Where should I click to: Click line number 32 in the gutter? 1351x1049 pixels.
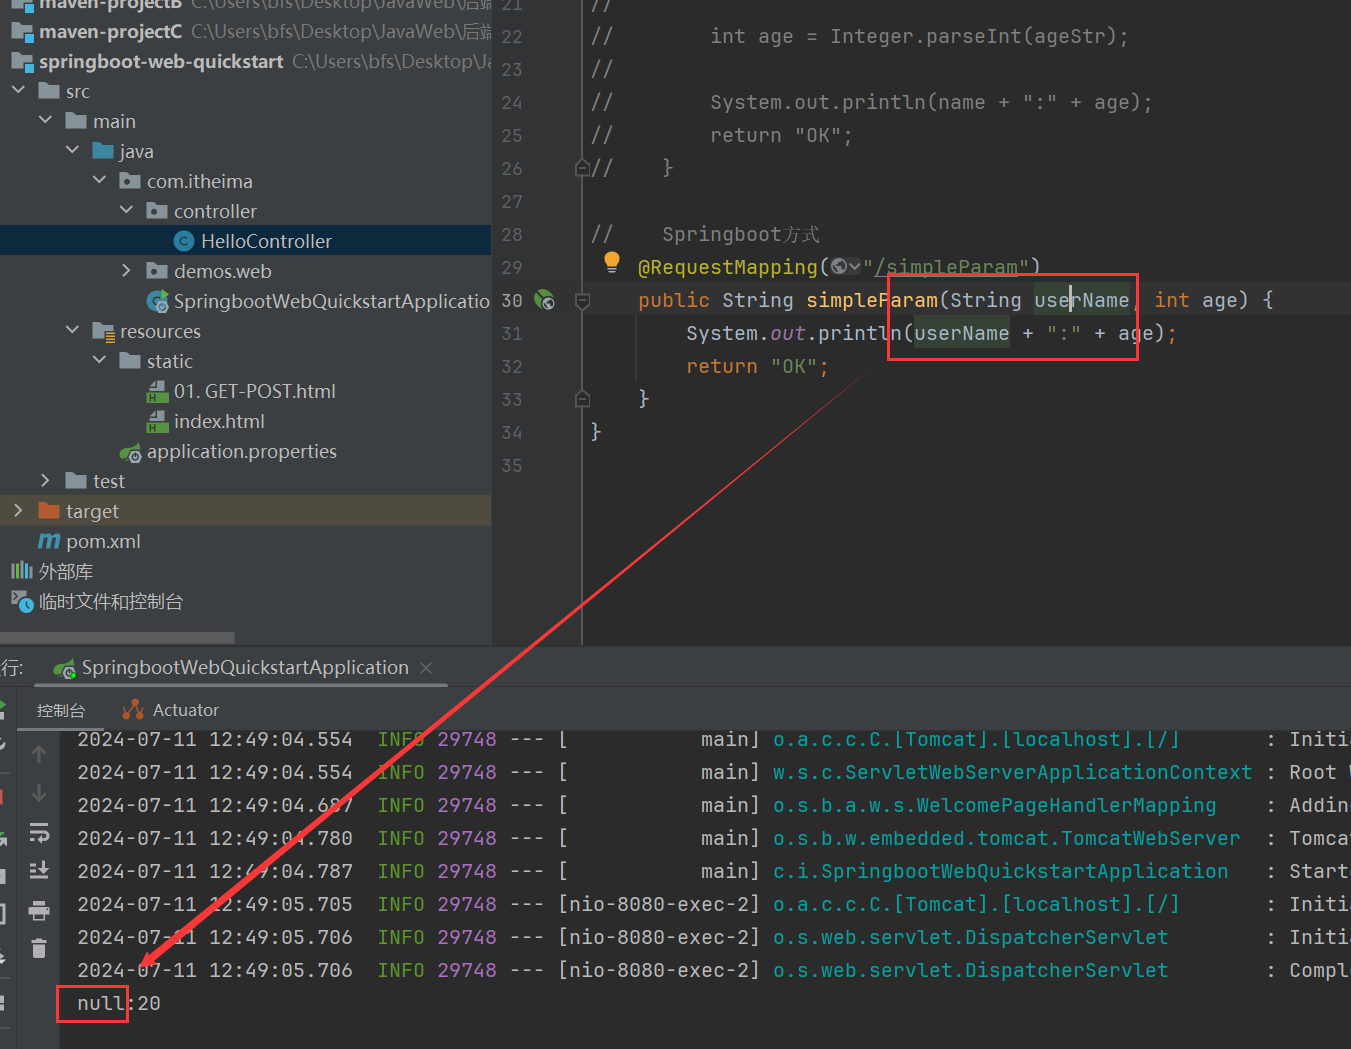[x=512, y=366]
